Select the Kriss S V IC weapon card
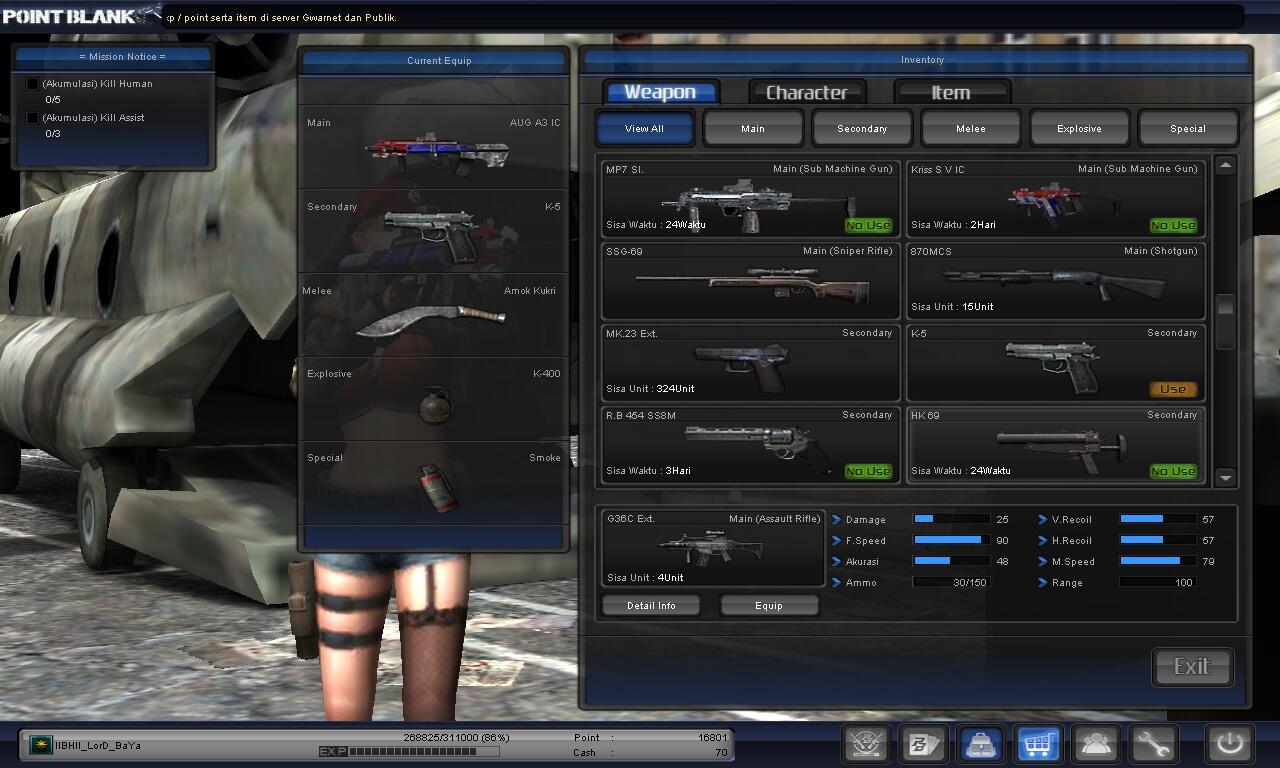1280x768 pixels. tap(1055, 198)
